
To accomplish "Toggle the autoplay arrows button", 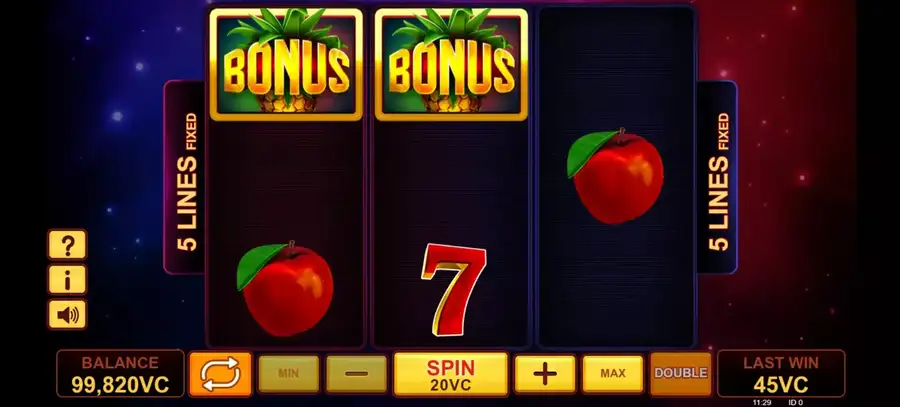I will (x=220, y=374).
